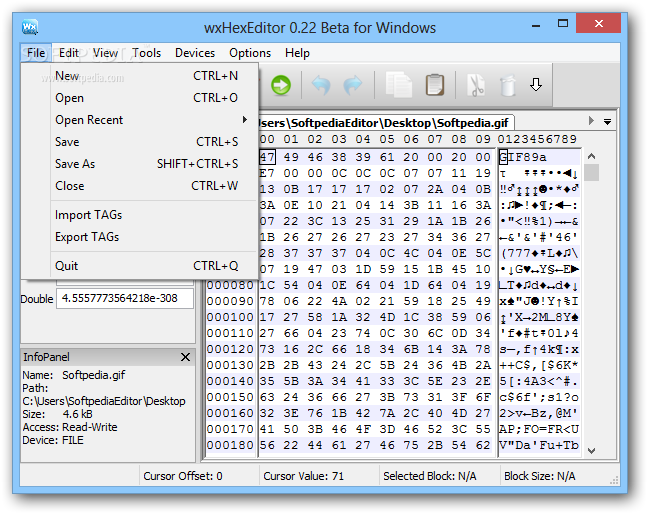Click the Device: FILE info line

(x=53, y=440)
